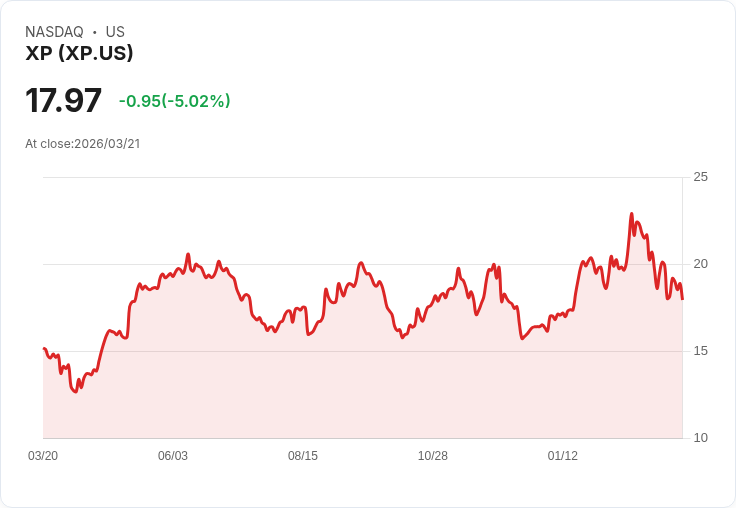This screenshot has height=508, width=736.
Task: Click the 03/20 date axis label
Action: [x=43, y=455]
